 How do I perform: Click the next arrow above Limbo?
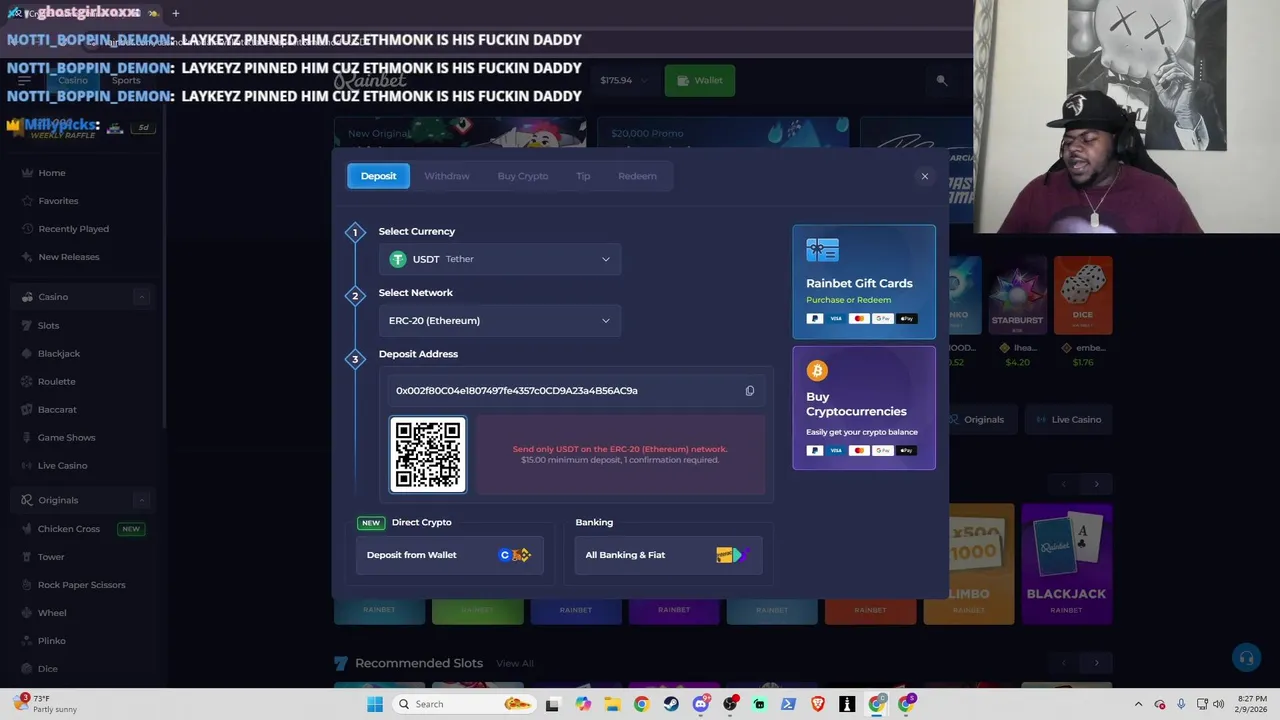tap(1096, 484)
